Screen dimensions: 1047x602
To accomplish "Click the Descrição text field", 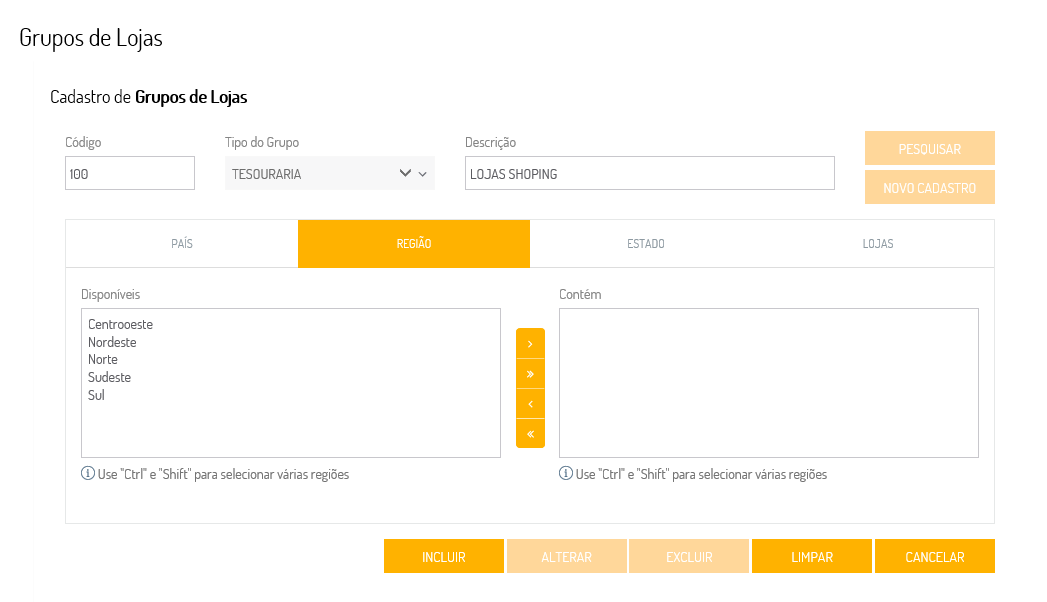I will [650, 173].
